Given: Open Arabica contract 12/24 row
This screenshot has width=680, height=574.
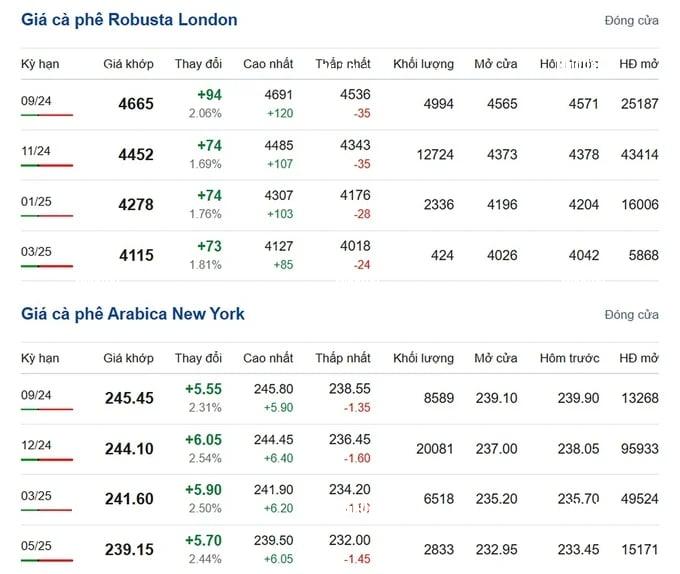Looking at the screenshot, I should (340, 449).
